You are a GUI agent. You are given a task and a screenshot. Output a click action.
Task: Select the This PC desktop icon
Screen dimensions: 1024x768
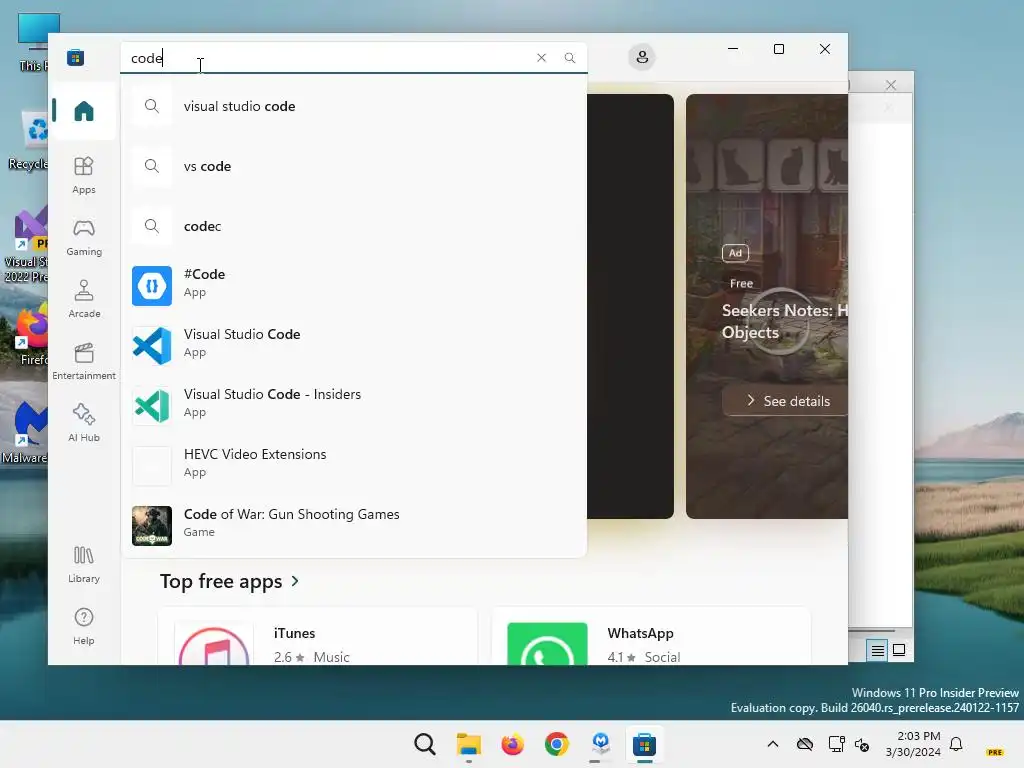(33, 42)
